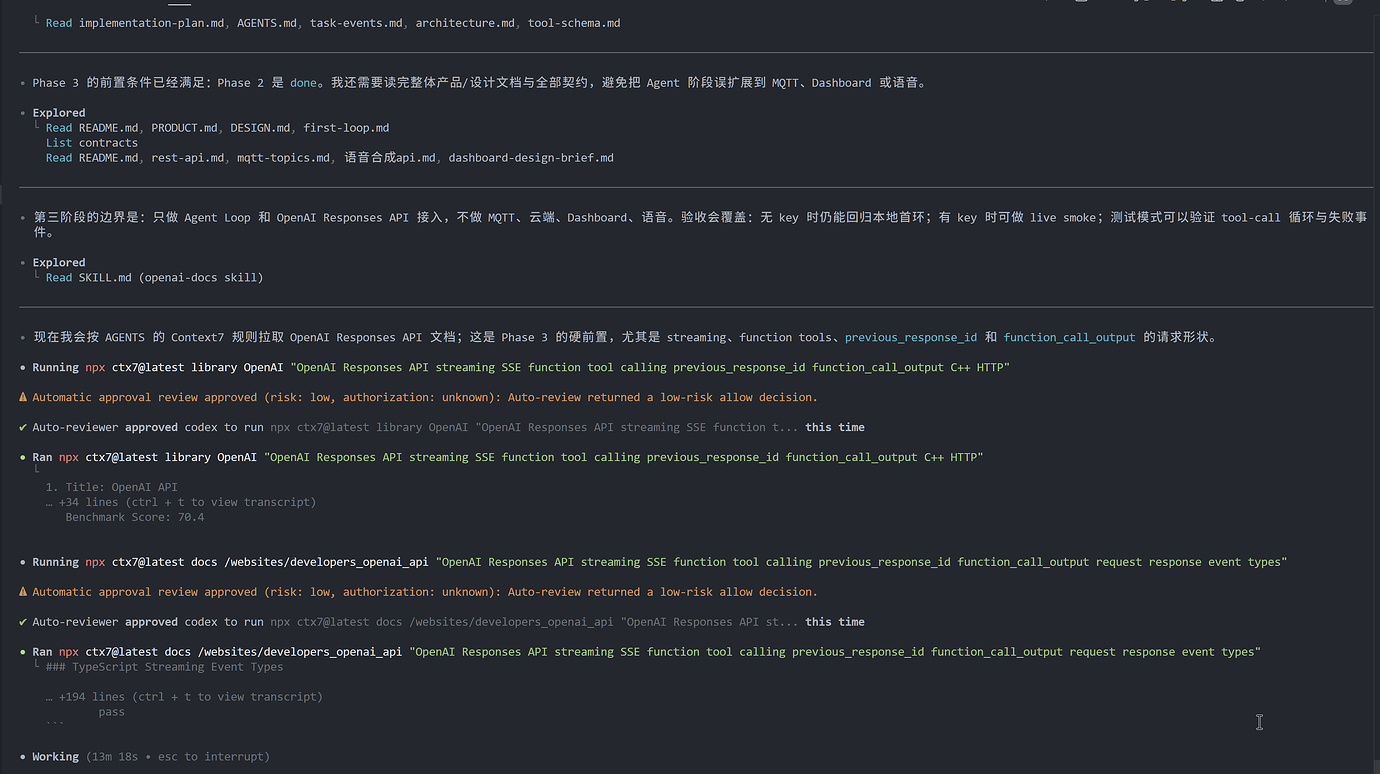The height and width of the screenshot is (774, 1380).
Task: Click the "Benchmark Score: 70.4" line
Action: click(x=135, y=517)
